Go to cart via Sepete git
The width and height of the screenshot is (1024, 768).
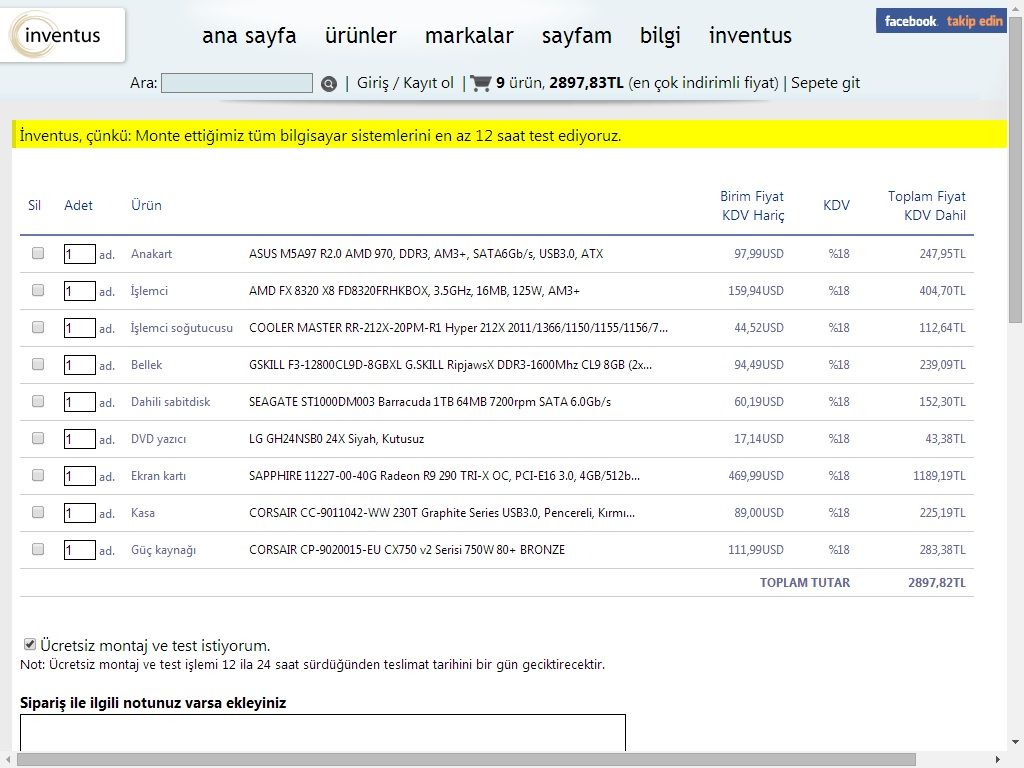point(825,83)
